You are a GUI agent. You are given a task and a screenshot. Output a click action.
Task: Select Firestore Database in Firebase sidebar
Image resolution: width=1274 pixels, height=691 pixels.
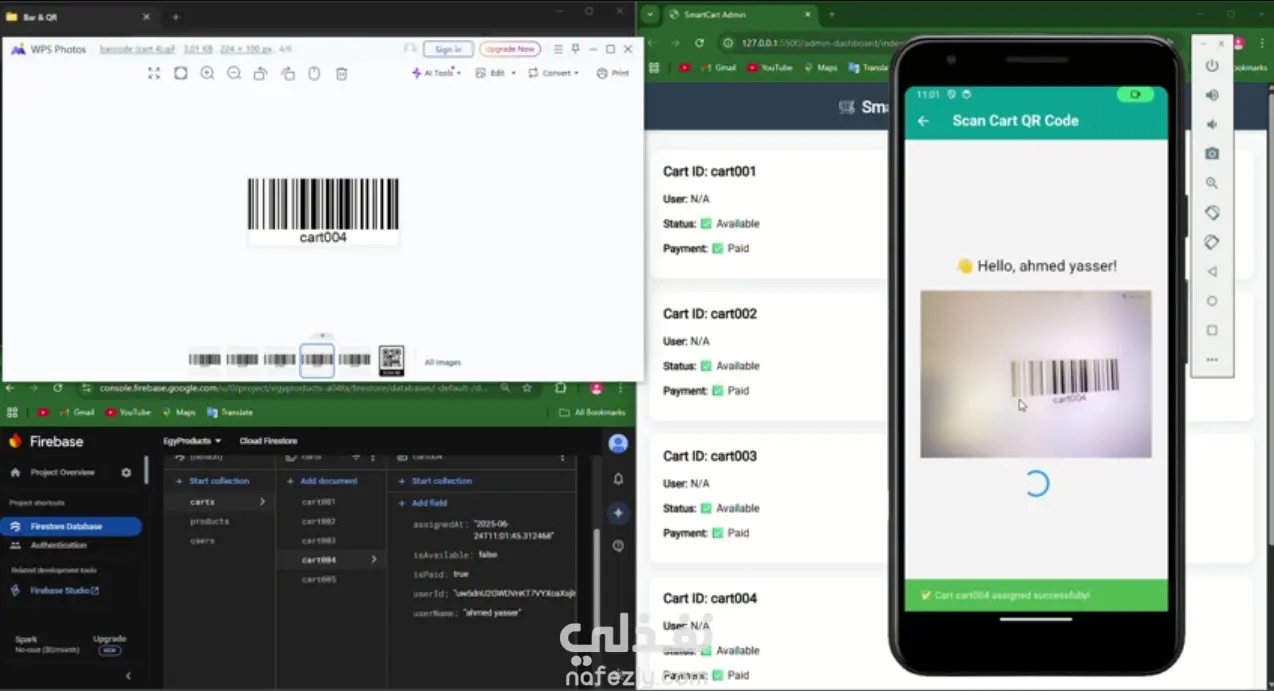tap(70, 526)
